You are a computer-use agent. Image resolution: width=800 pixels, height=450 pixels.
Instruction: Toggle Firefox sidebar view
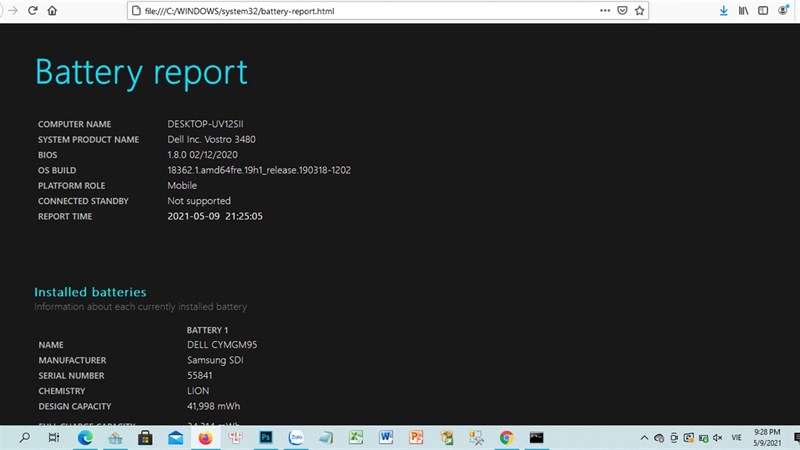(x=763, y=11)
